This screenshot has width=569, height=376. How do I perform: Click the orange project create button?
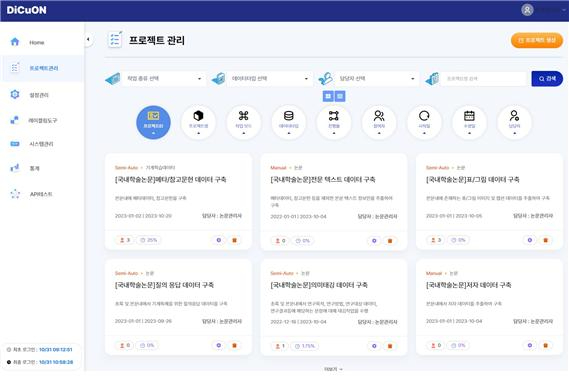point(537,40)
